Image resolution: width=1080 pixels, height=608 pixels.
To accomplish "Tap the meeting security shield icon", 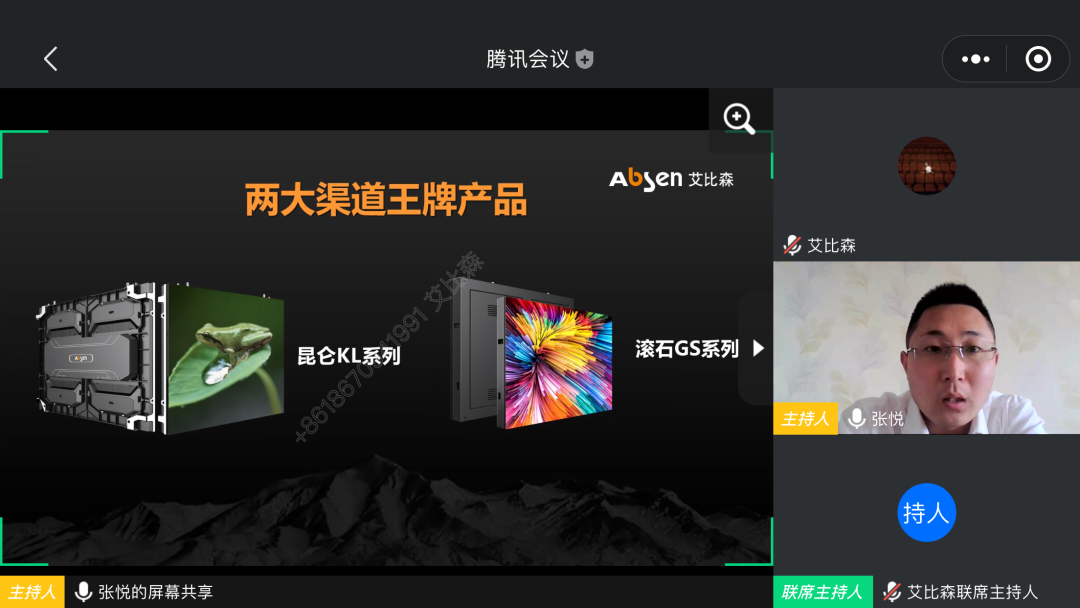I will click(585, 59).
